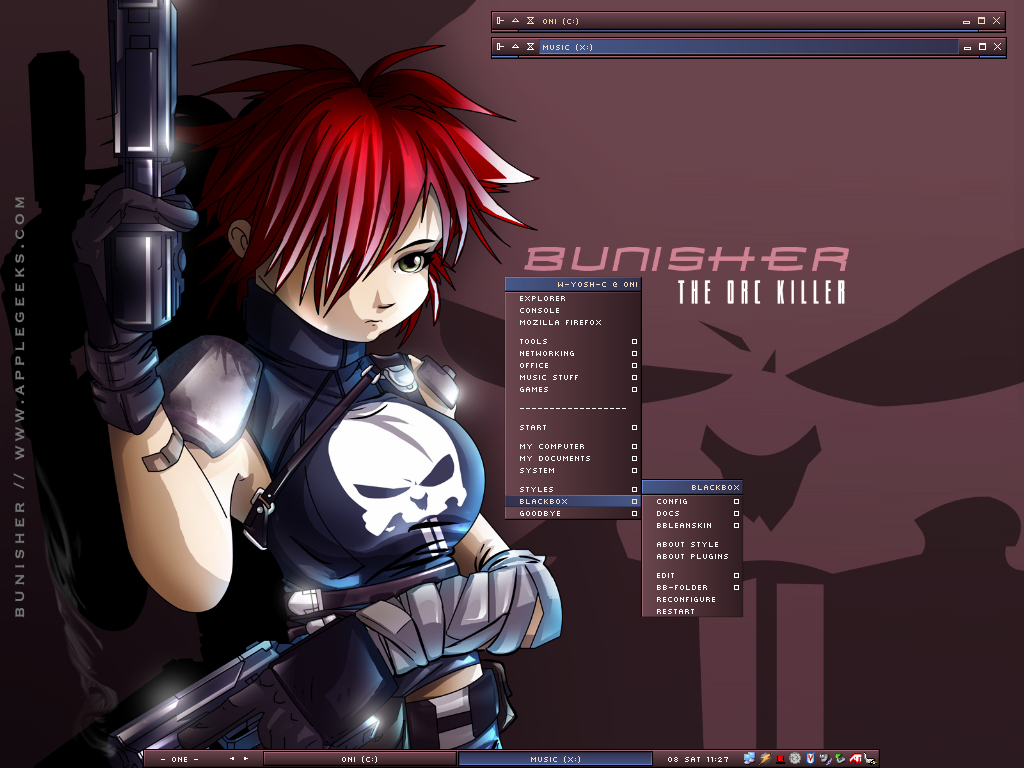The height and width of the screenshot is (768, 1024).
Task: Expand the System submenu
Action: point(573,470)
